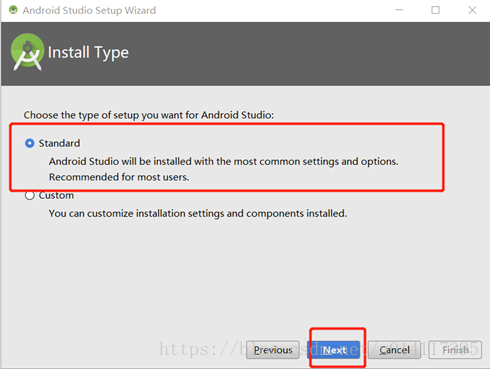This screenshot has height=369, width=490.
Task: Select the Standard install type radio button
Action: (30, 143)
